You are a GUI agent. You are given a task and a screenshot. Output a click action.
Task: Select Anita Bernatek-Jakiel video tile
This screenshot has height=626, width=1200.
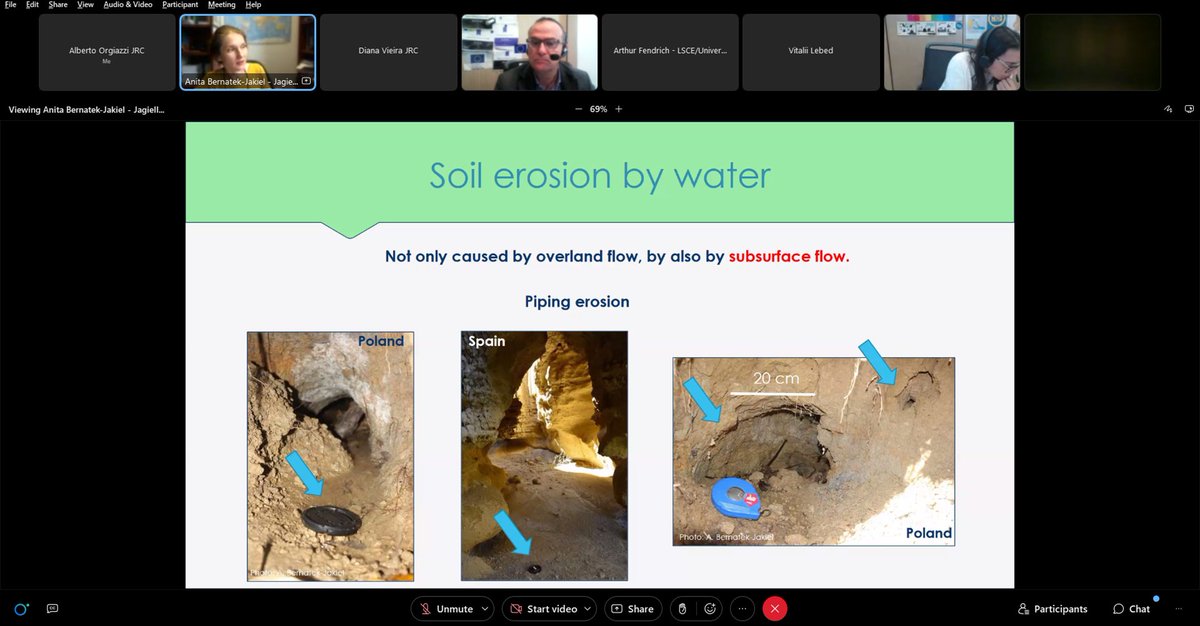(x=247, y=52)
